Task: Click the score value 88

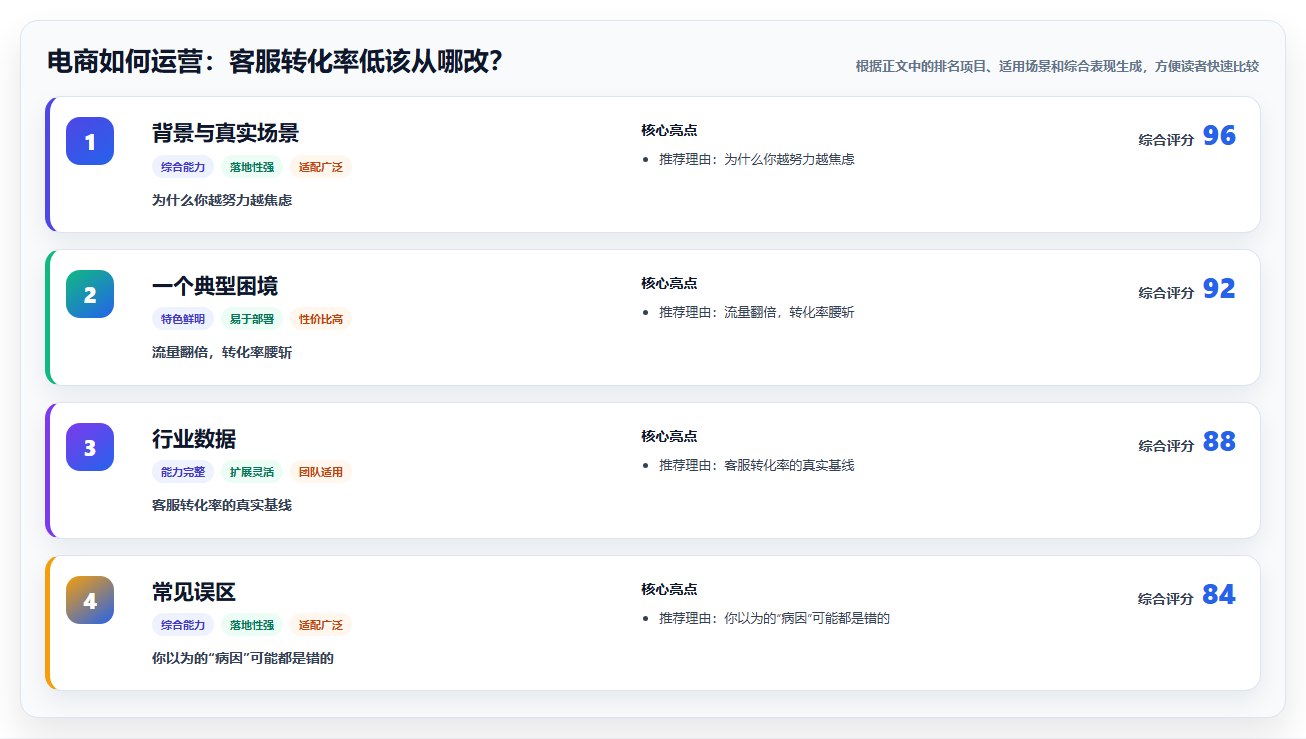Action: [x=1219, y=442]
